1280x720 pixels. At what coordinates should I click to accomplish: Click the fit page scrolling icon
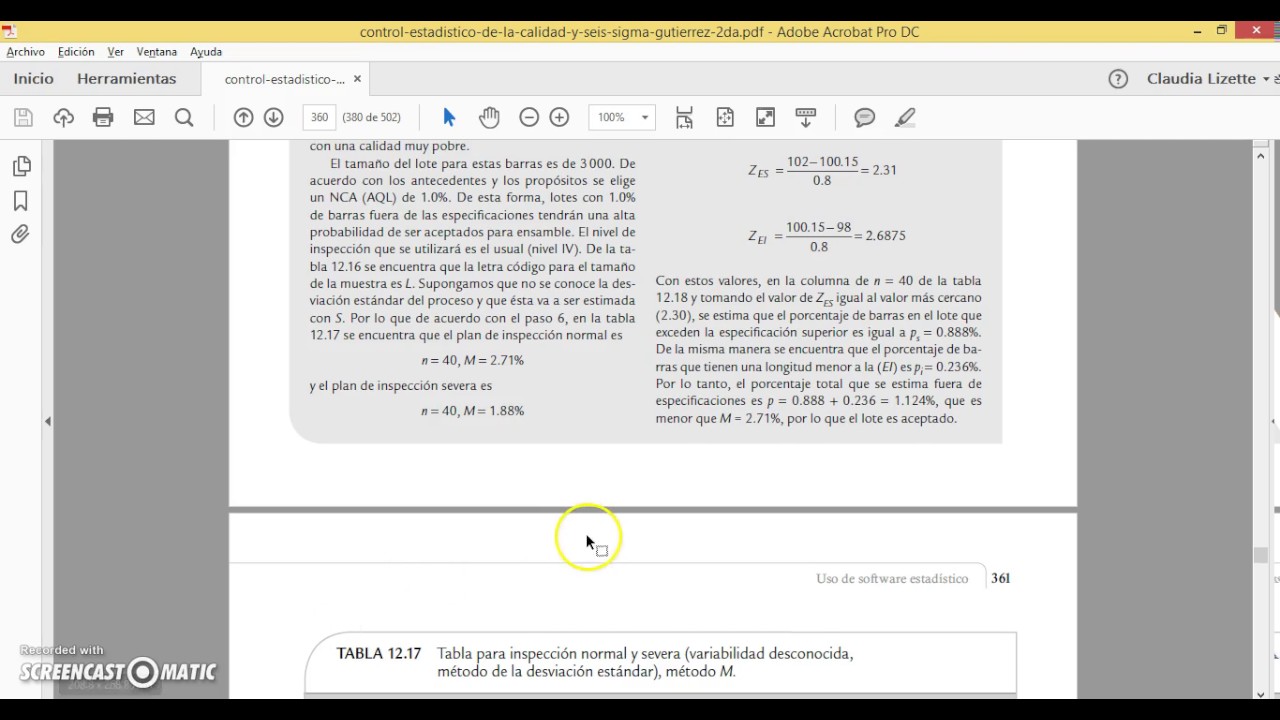coord(685,118)
